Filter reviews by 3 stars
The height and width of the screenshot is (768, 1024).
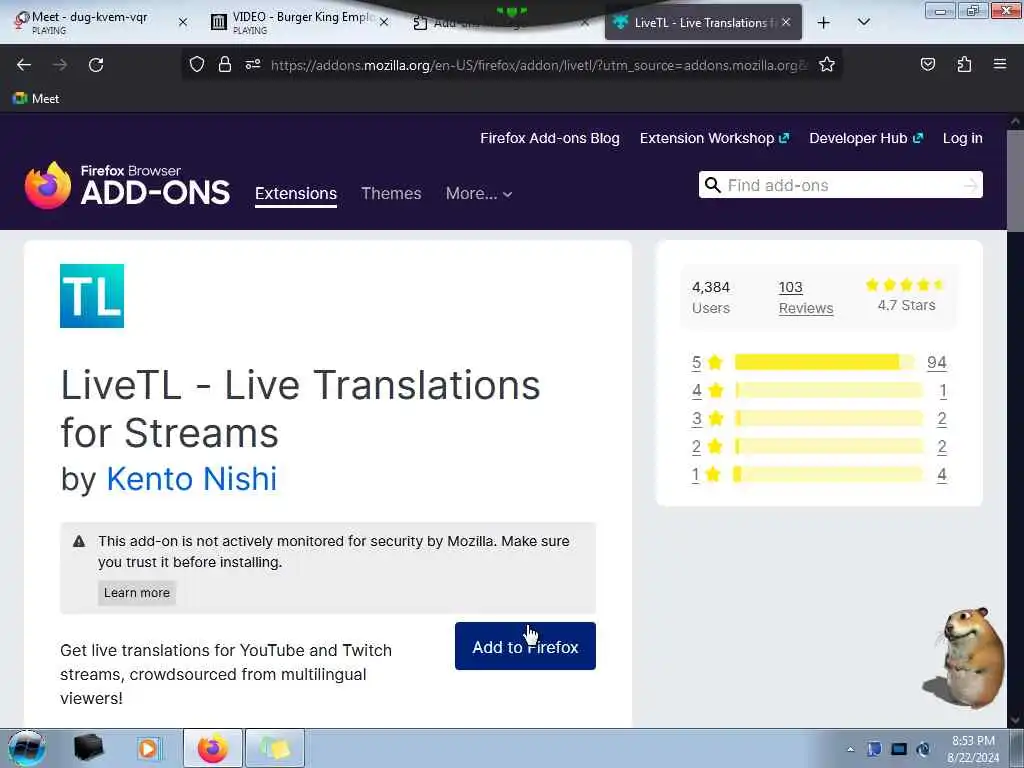tap(707, 419)
